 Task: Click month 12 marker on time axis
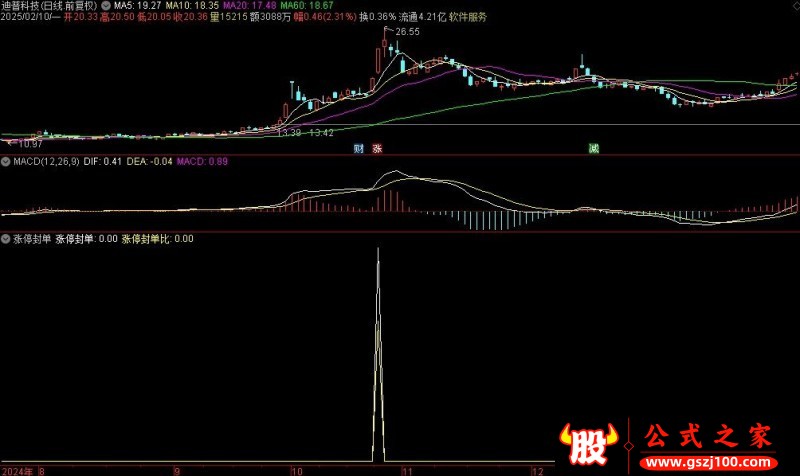click(x=538, y=471)
